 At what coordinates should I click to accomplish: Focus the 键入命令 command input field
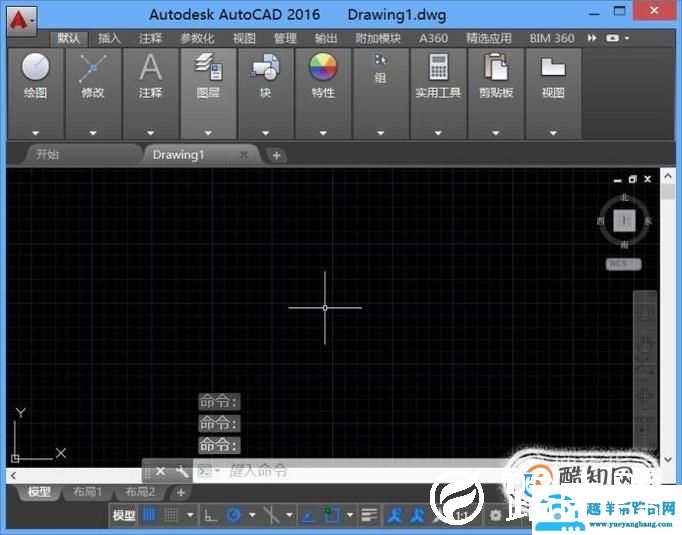click(x=348, y=471)
